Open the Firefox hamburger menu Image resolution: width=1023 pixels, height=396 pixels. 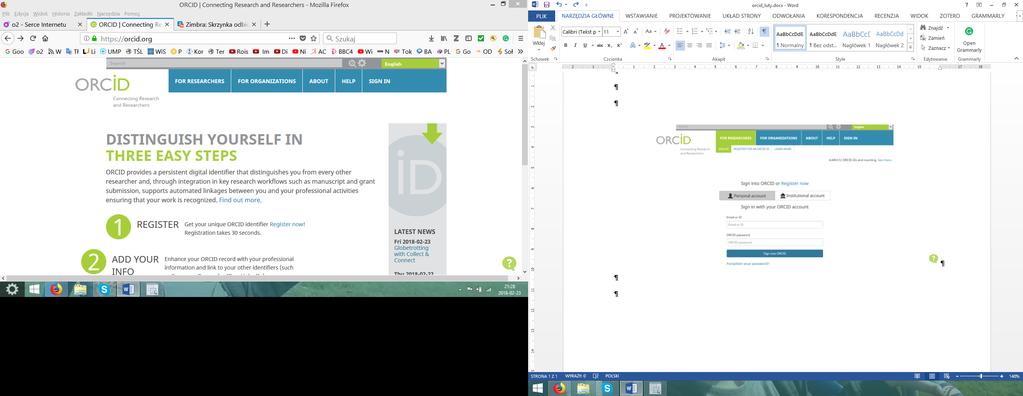click(x=520, y=39)
